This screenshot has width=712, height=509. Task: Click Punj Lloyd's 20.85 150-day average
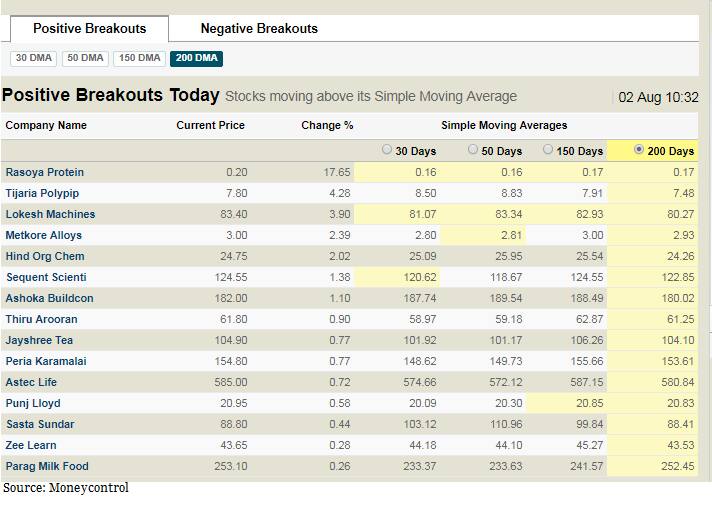pos(589,403)
